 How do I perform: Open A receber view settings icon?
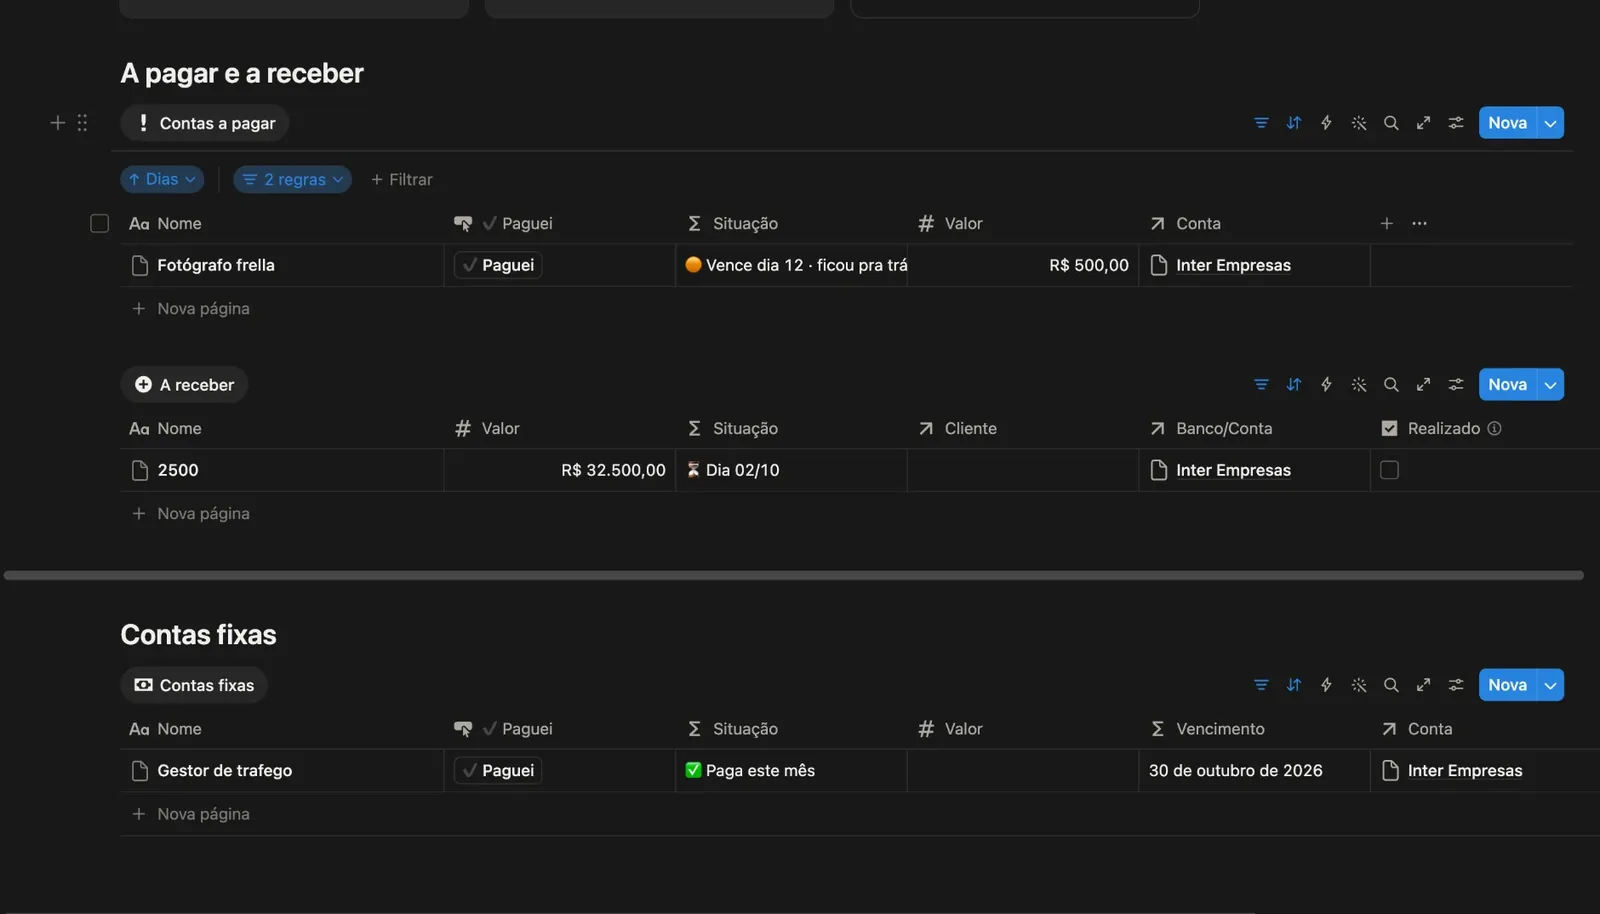tap(1456, 385)
